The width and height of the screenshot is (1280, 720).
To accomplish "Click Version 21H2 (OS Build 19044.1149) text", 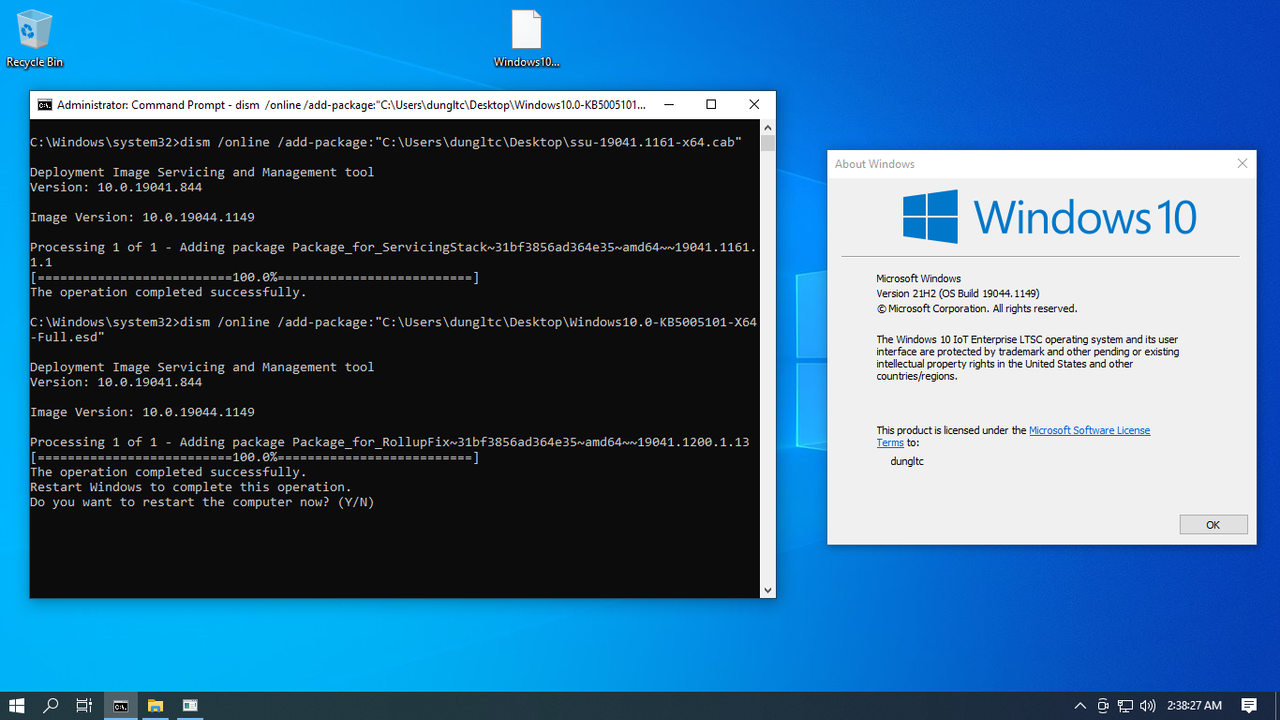I will (958, 294).
